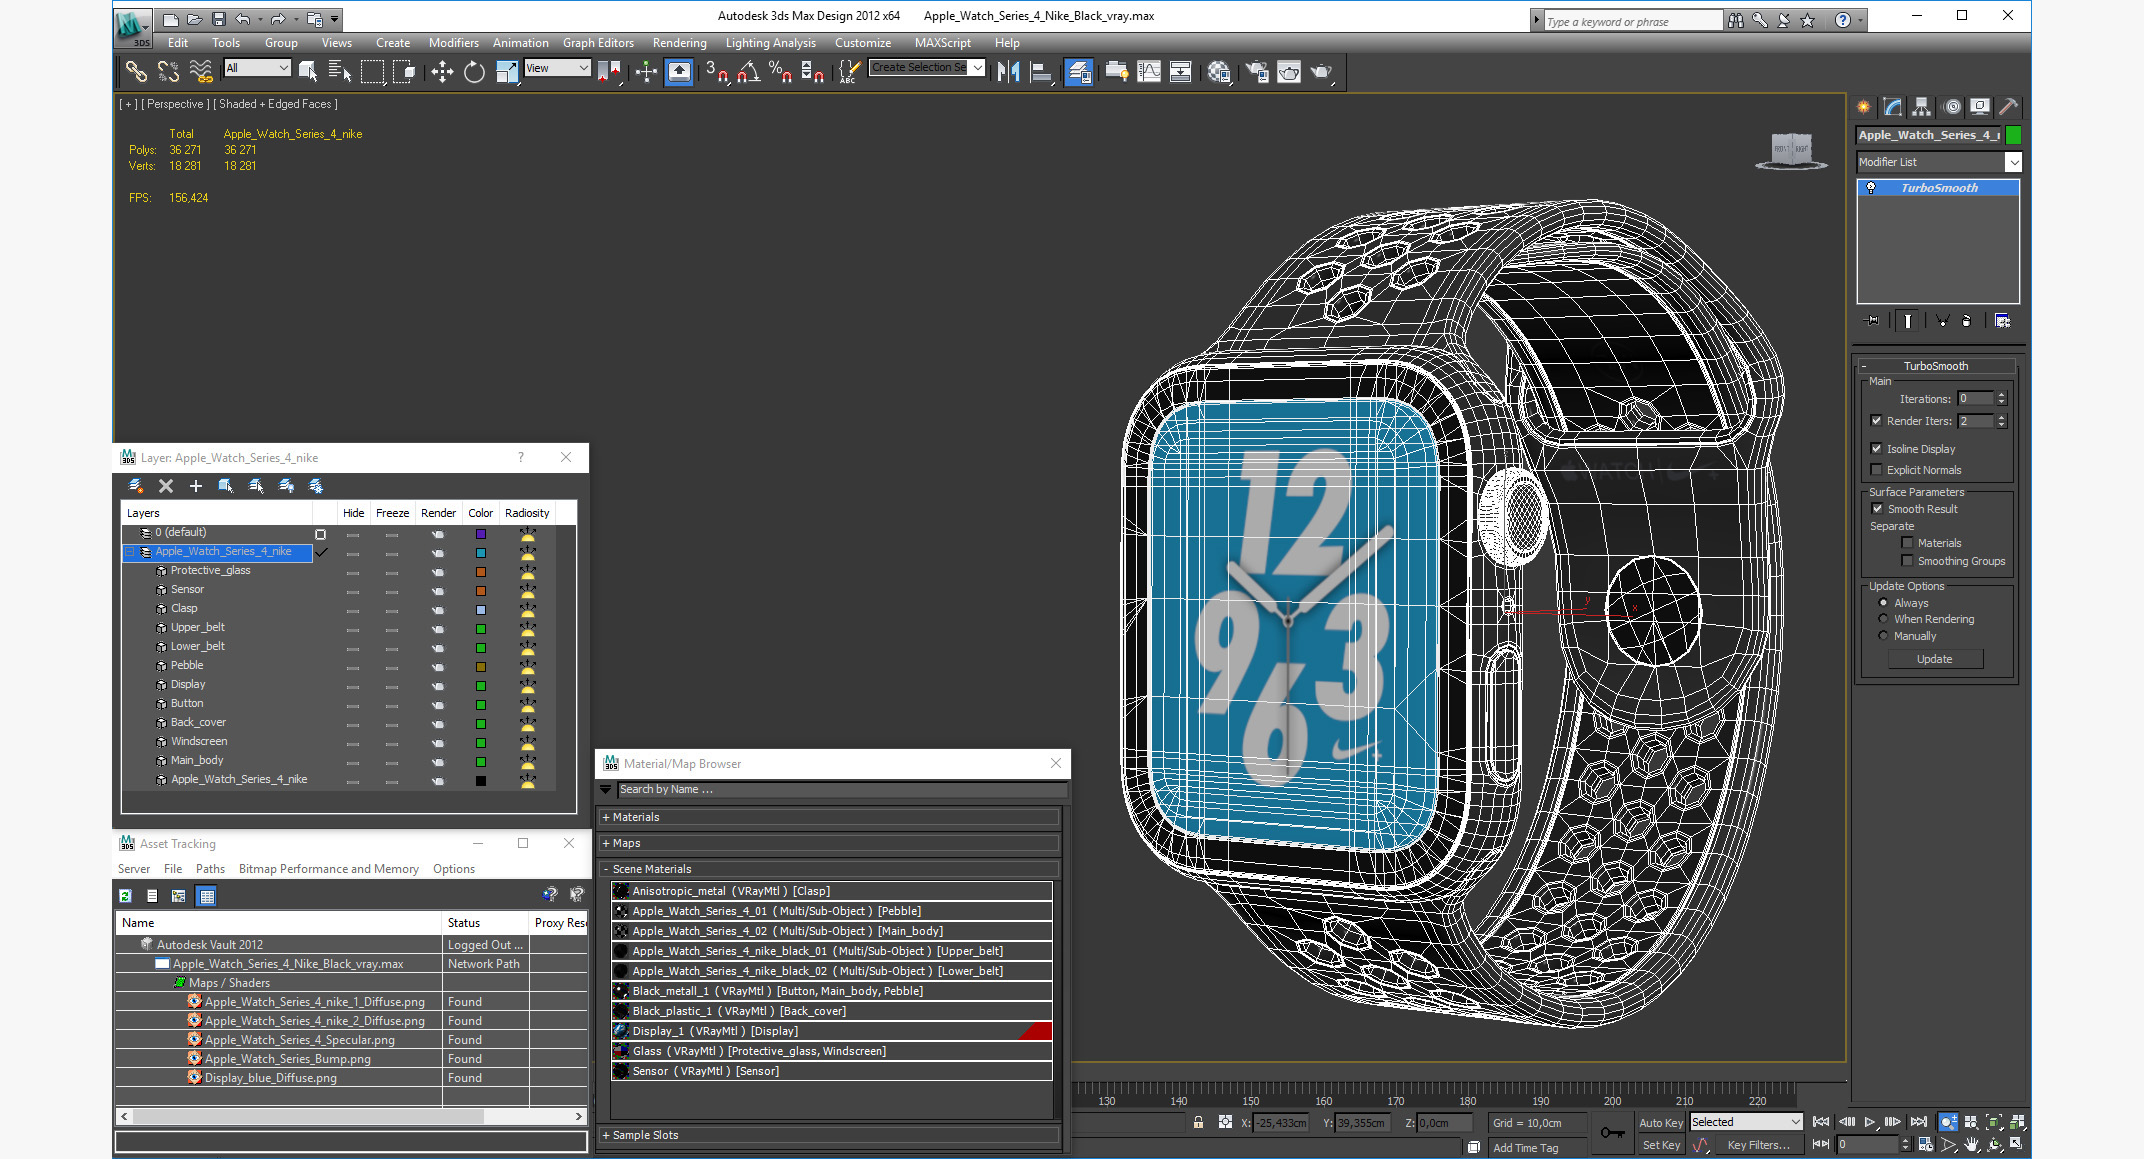
Task: Disable the Isoline Display checkbox
Action: coord(1876,449)
